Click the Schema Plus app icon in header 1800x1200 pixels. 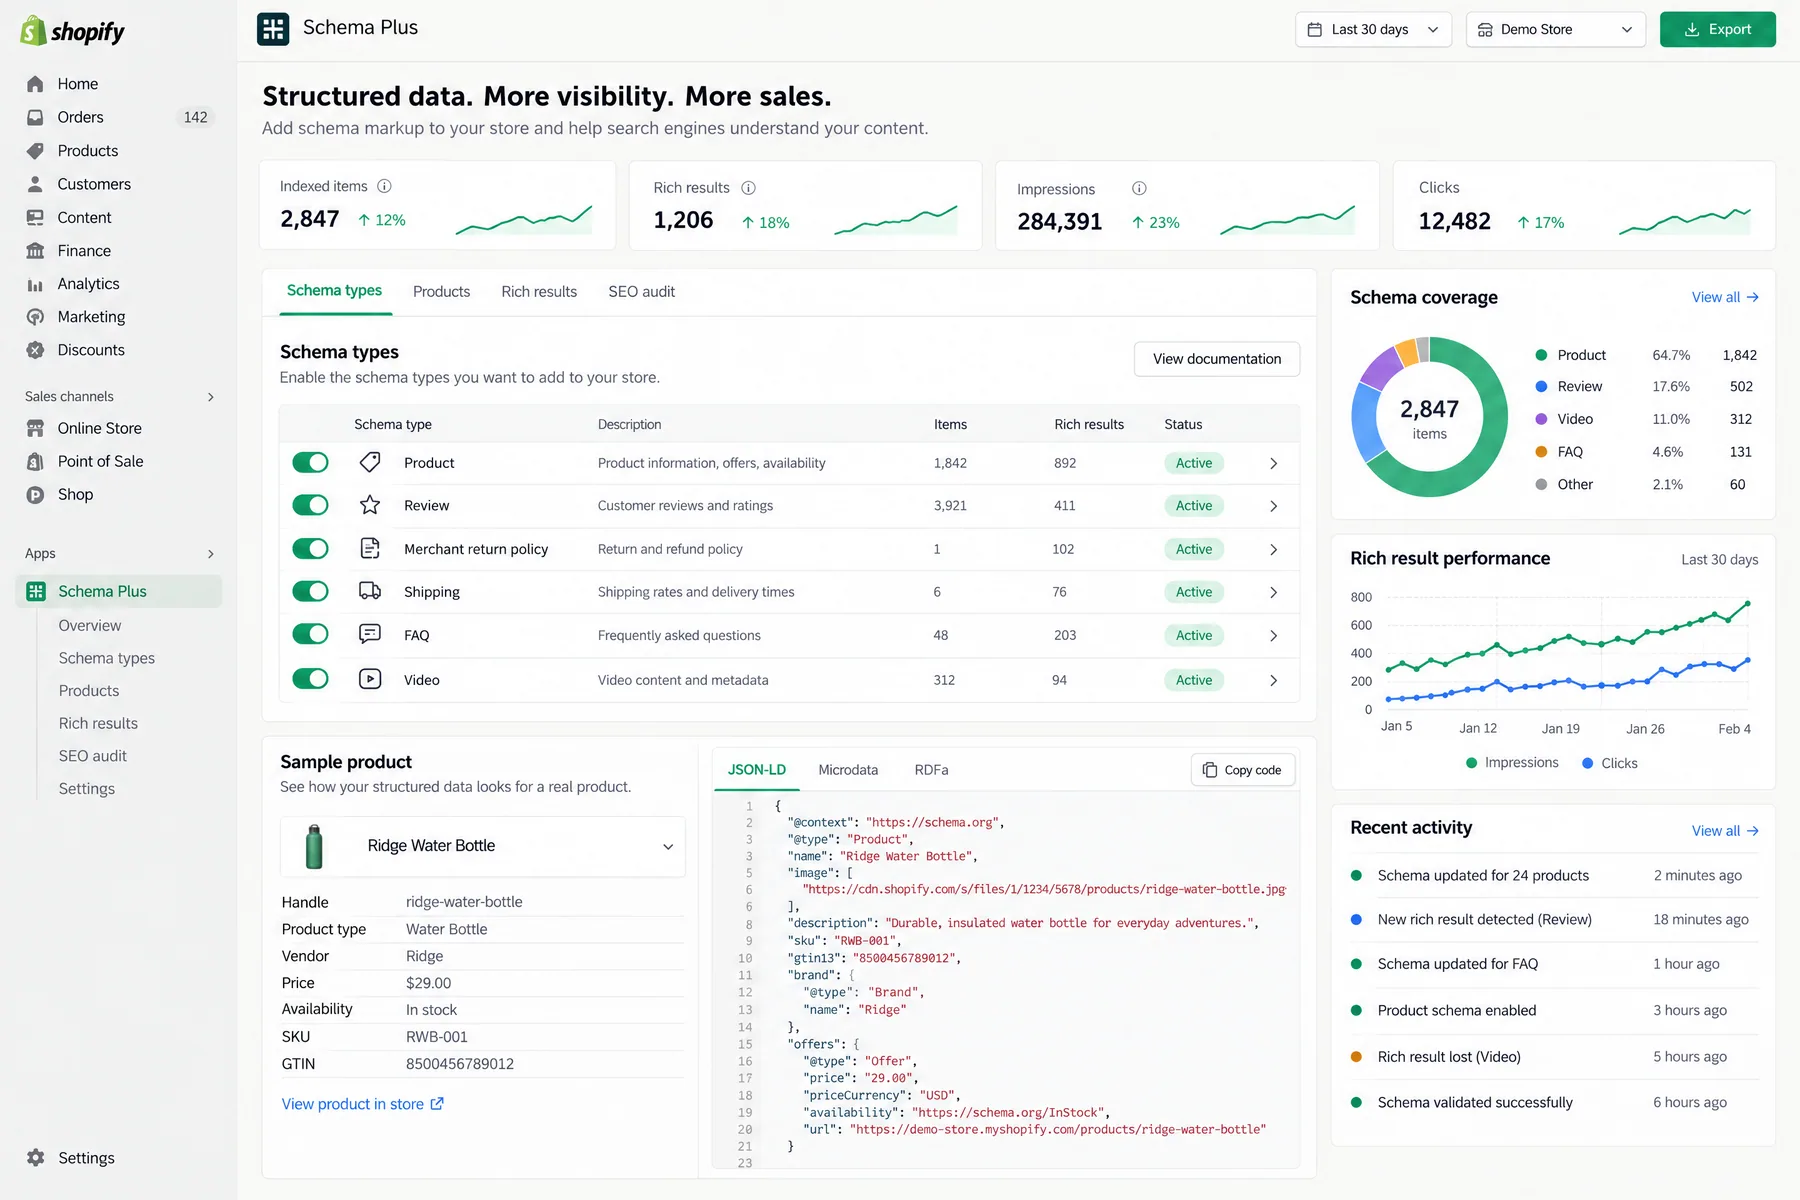273,29
